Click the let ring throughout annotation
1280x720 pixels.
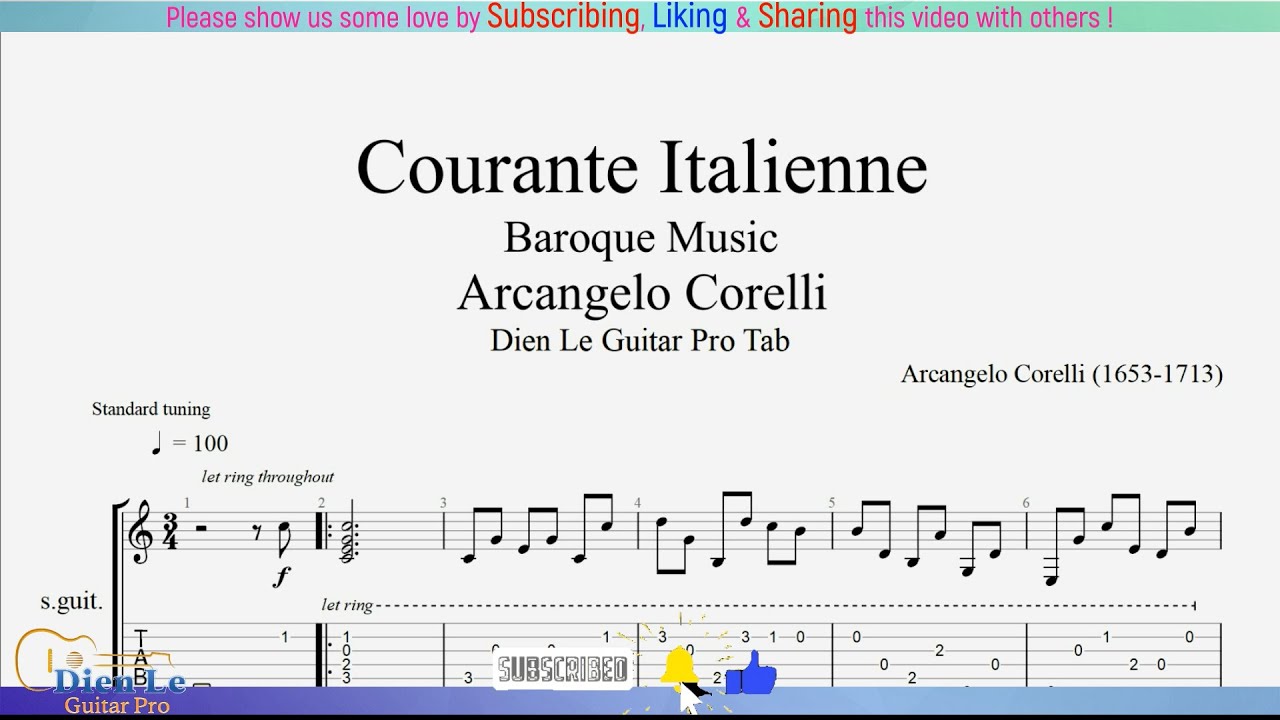click(268, 477)
